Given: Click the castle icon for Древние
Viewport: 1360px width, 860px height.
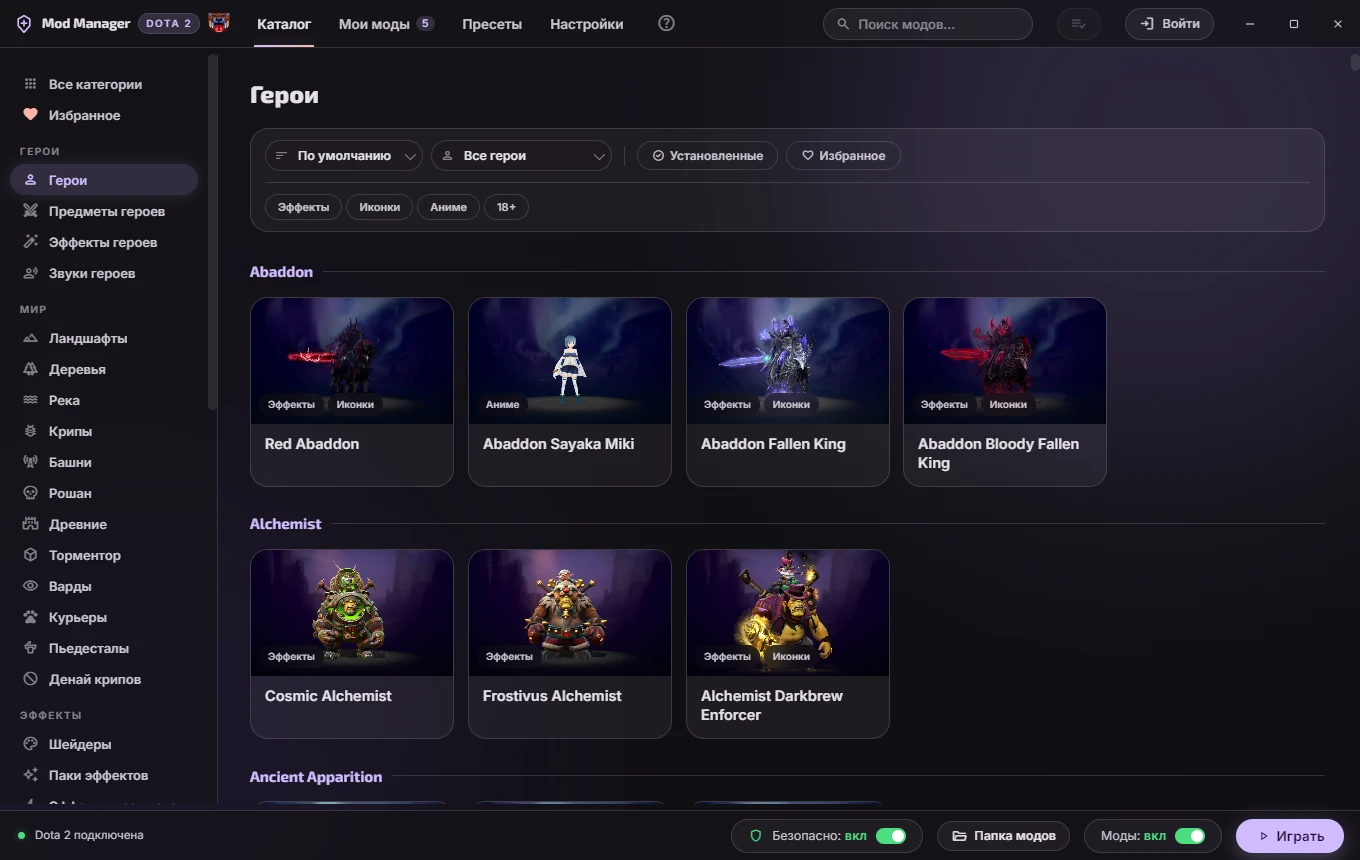Looking at the screenshot, I should coord(30,525).
